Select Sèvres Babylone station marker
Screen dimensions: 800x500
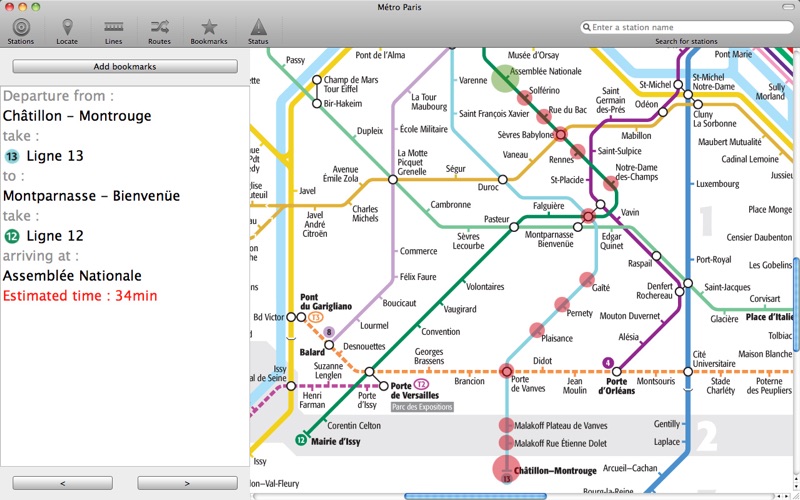[x=561, y=134]
